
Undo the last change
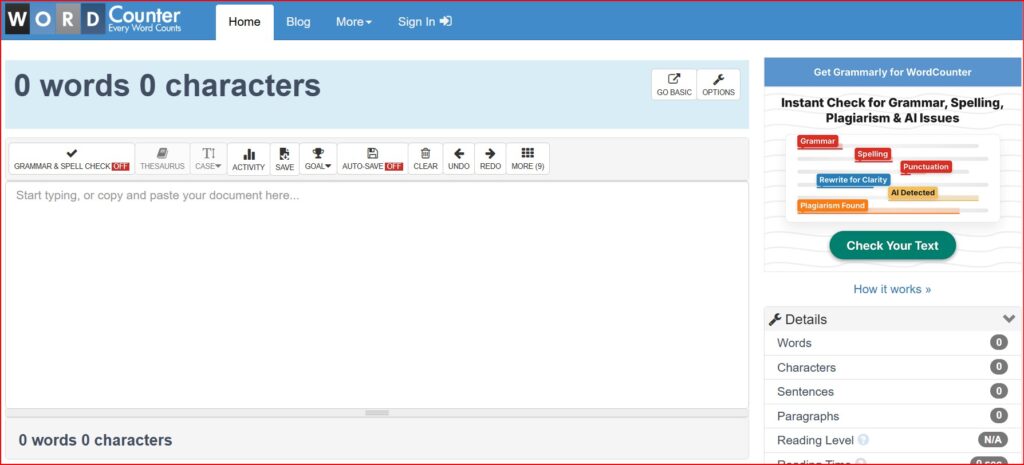[x=459, y=159]
